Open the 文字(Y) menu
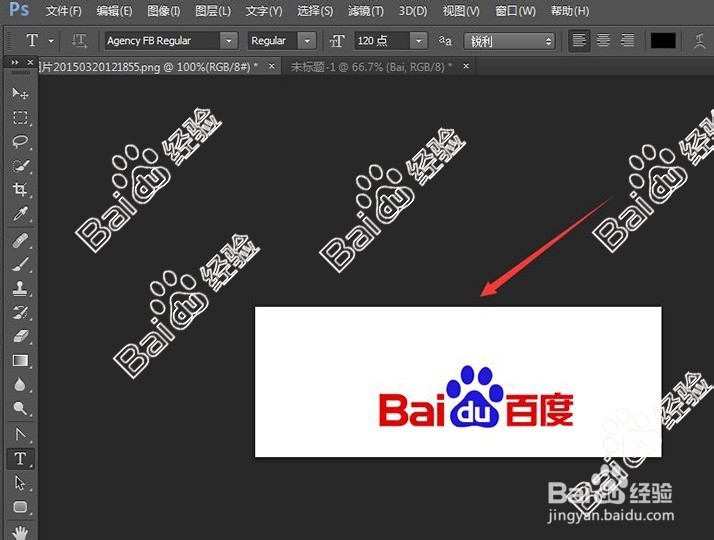Screen dimensions: 714x540 click(x=264, y=10)
